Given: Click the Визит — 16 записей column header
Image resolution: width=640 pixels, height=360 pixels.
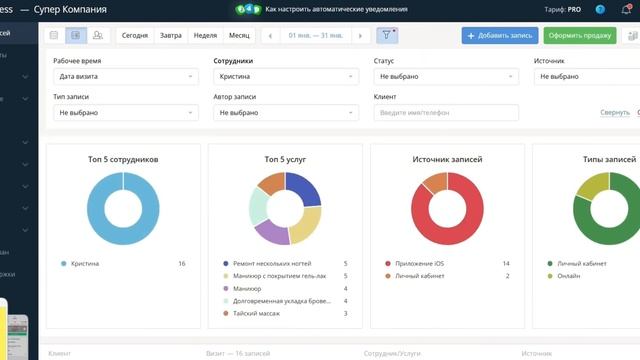Looking at the screenshot, I should [238, 353].
